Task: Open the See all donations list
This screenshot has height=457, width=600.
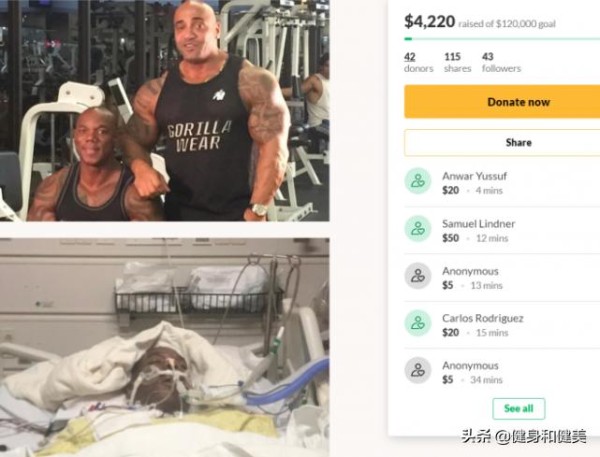Action: 518,408
